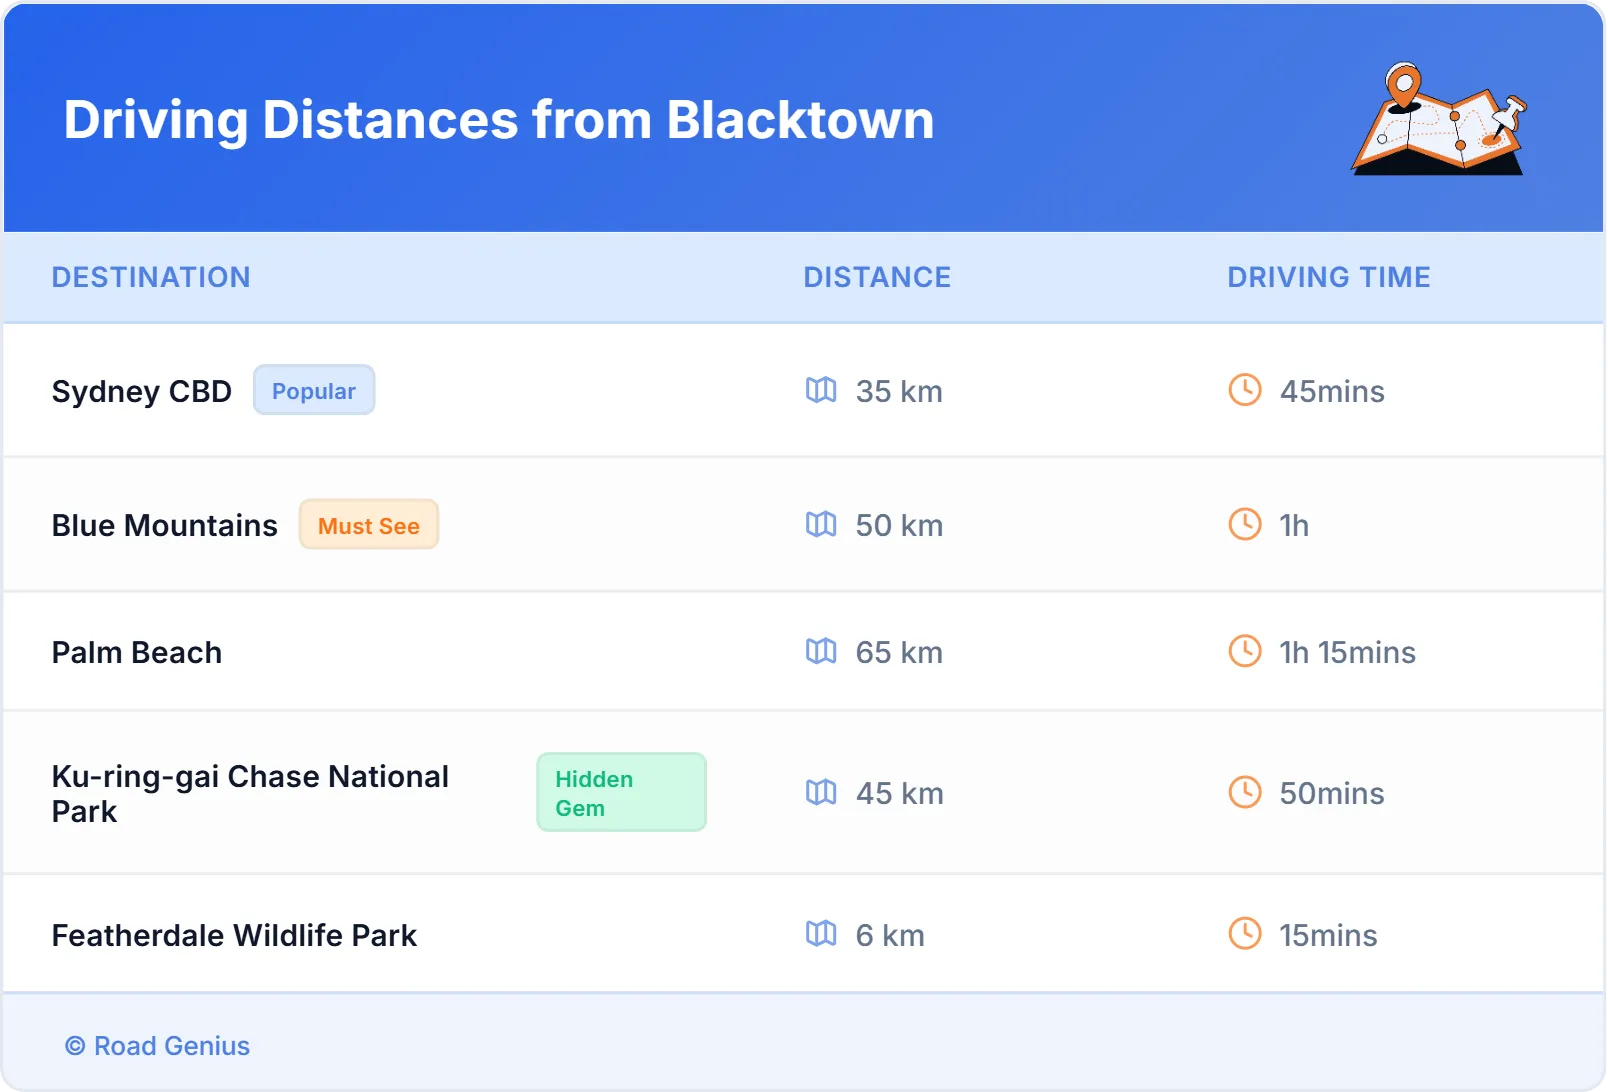Open the Road Genius copyright link
Image resolution: width=1608 pixels, height=1092 pixels.
point(158,1046)
